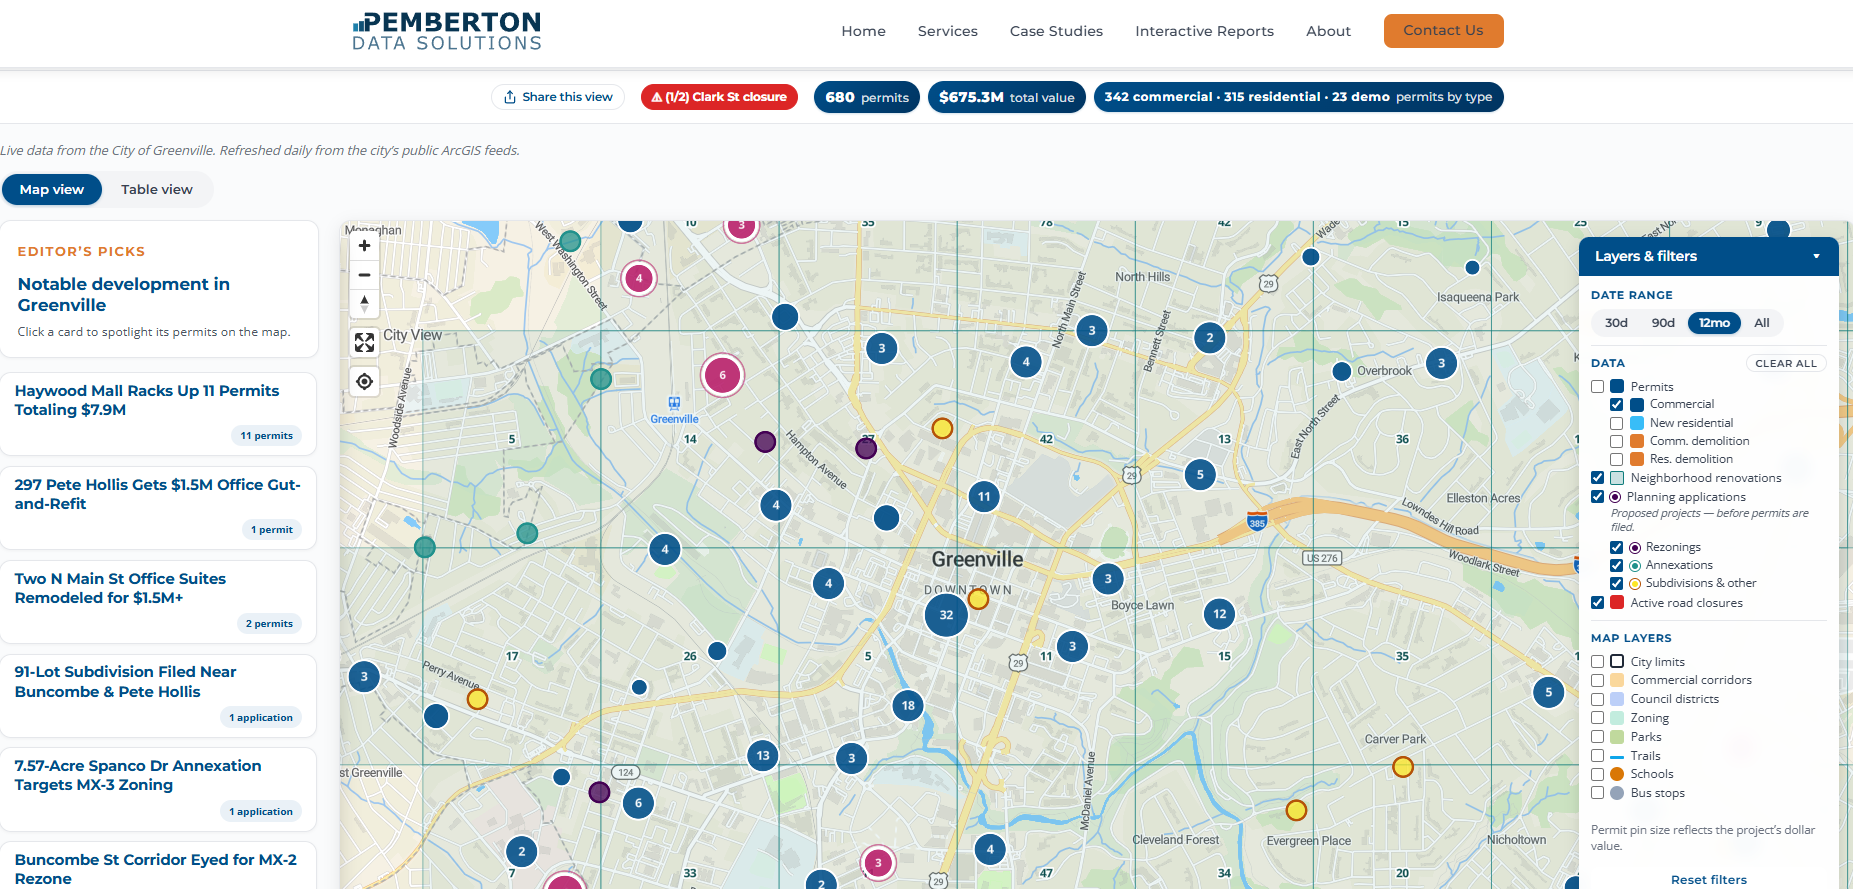Viewport: 1853px width, 889px height.
Task: Open Interactive Reports page
Action: coord(1204,31)
